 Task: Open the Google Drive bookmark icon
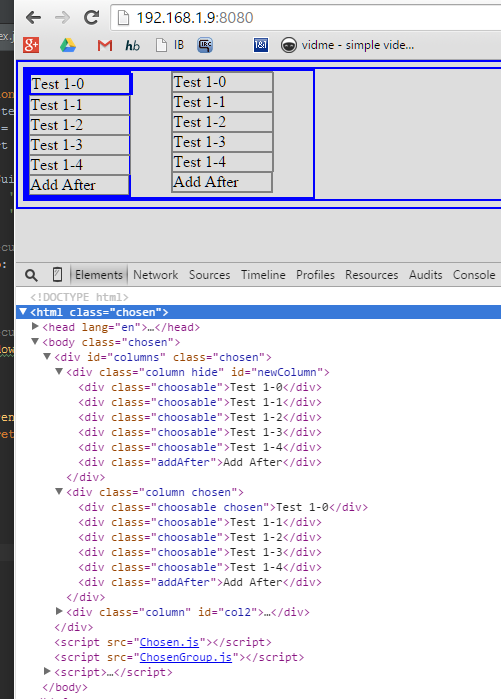pyautogui.click(x=68, y=45)
